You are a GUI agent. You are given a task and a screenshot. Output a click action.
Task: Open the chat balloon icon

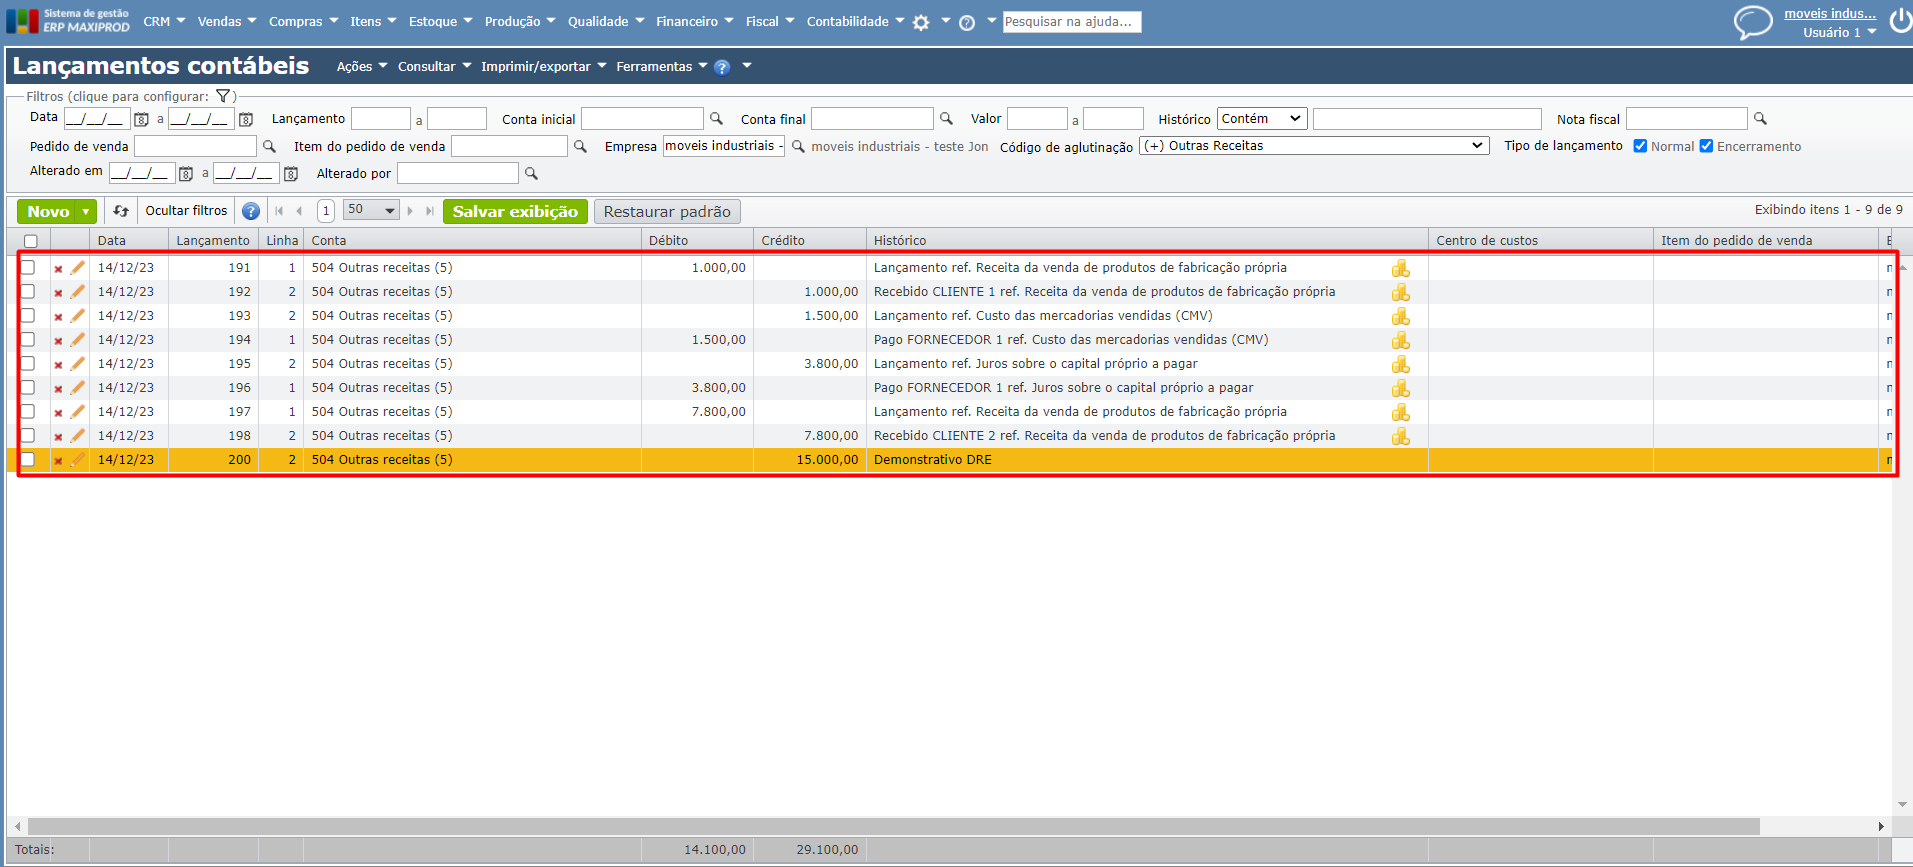1753,22
